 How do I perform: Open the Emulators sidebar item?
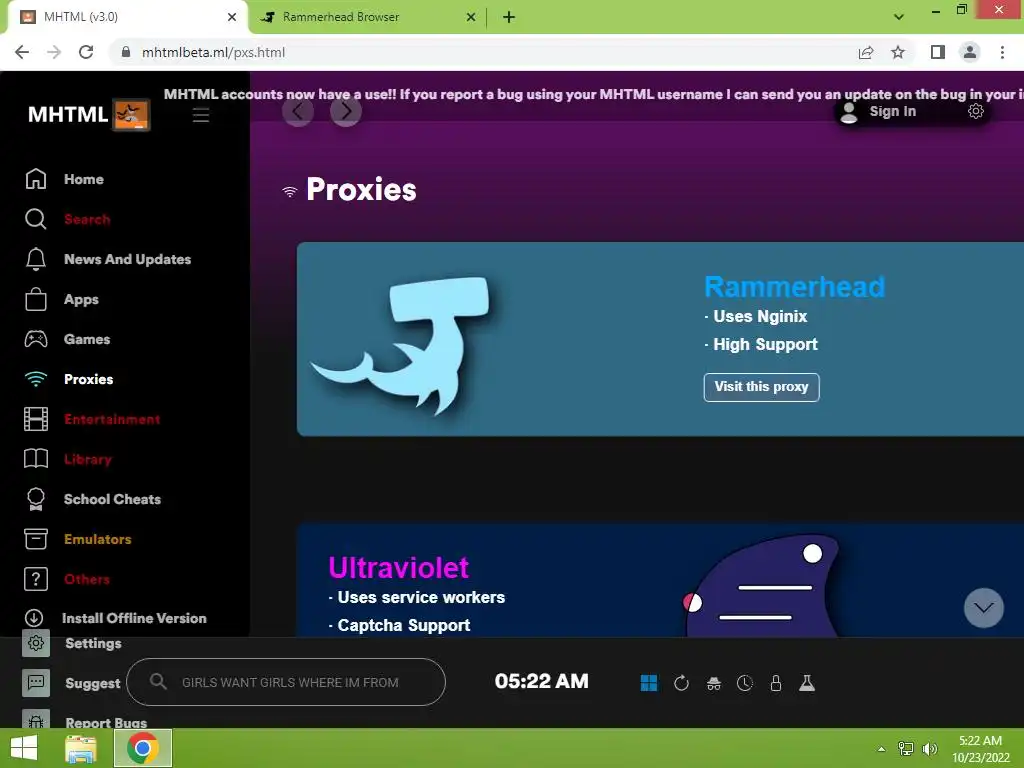78,539
